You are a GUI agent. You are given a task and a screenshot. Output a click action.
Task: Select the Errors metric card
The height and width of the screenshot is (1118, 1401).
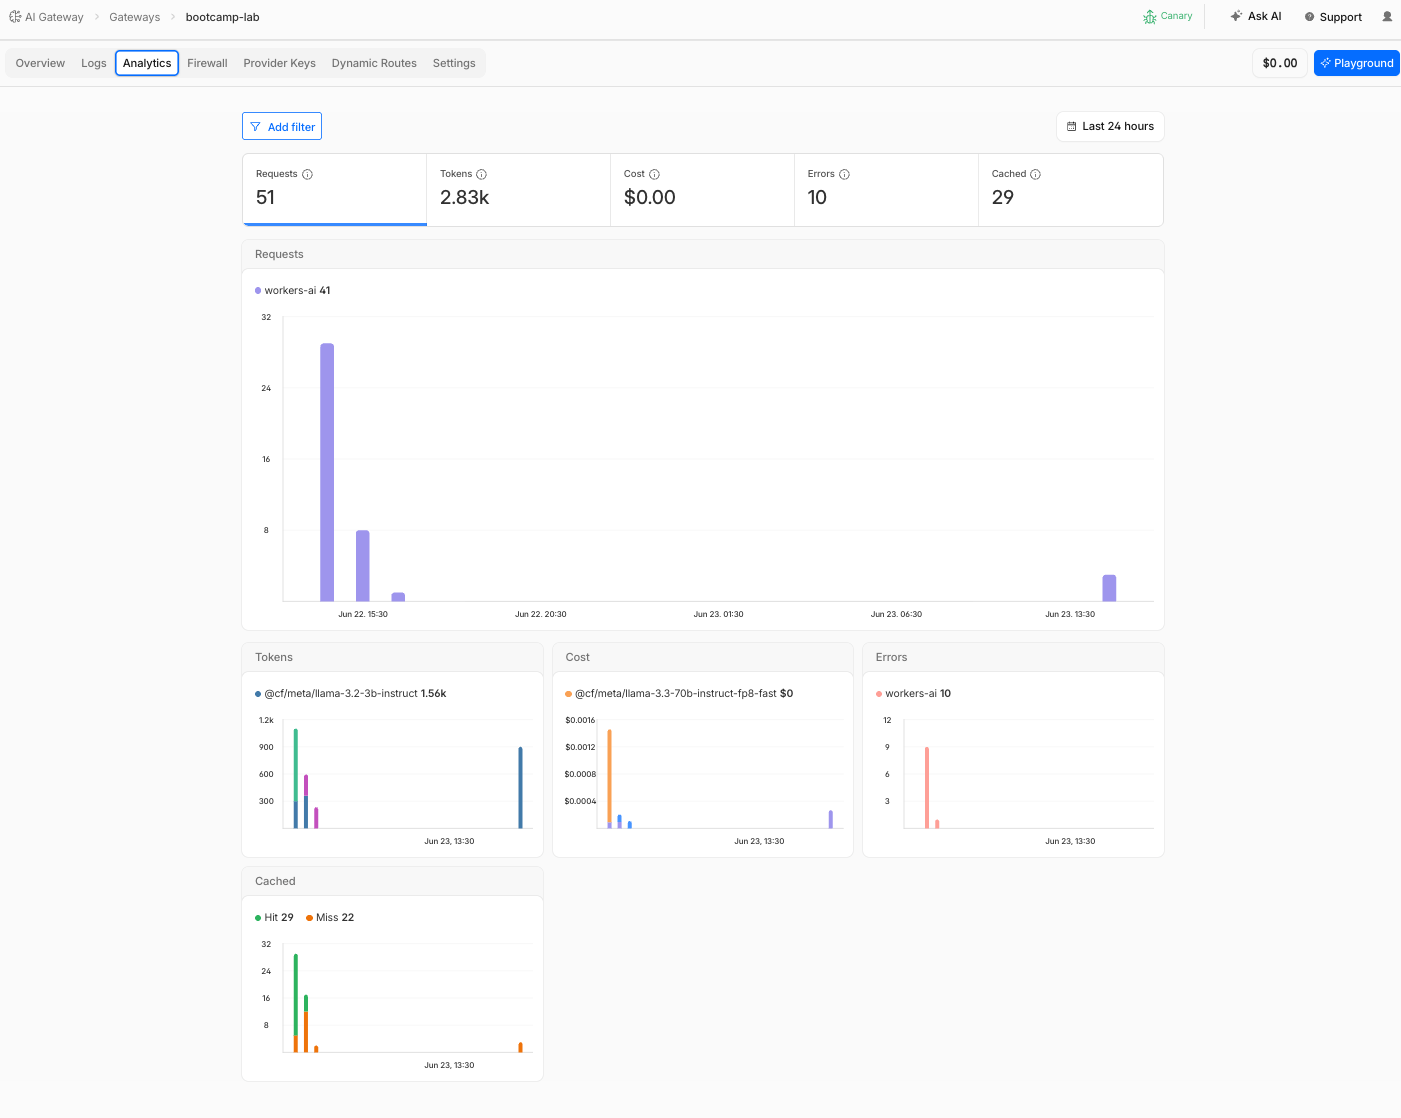coord(886,189)
